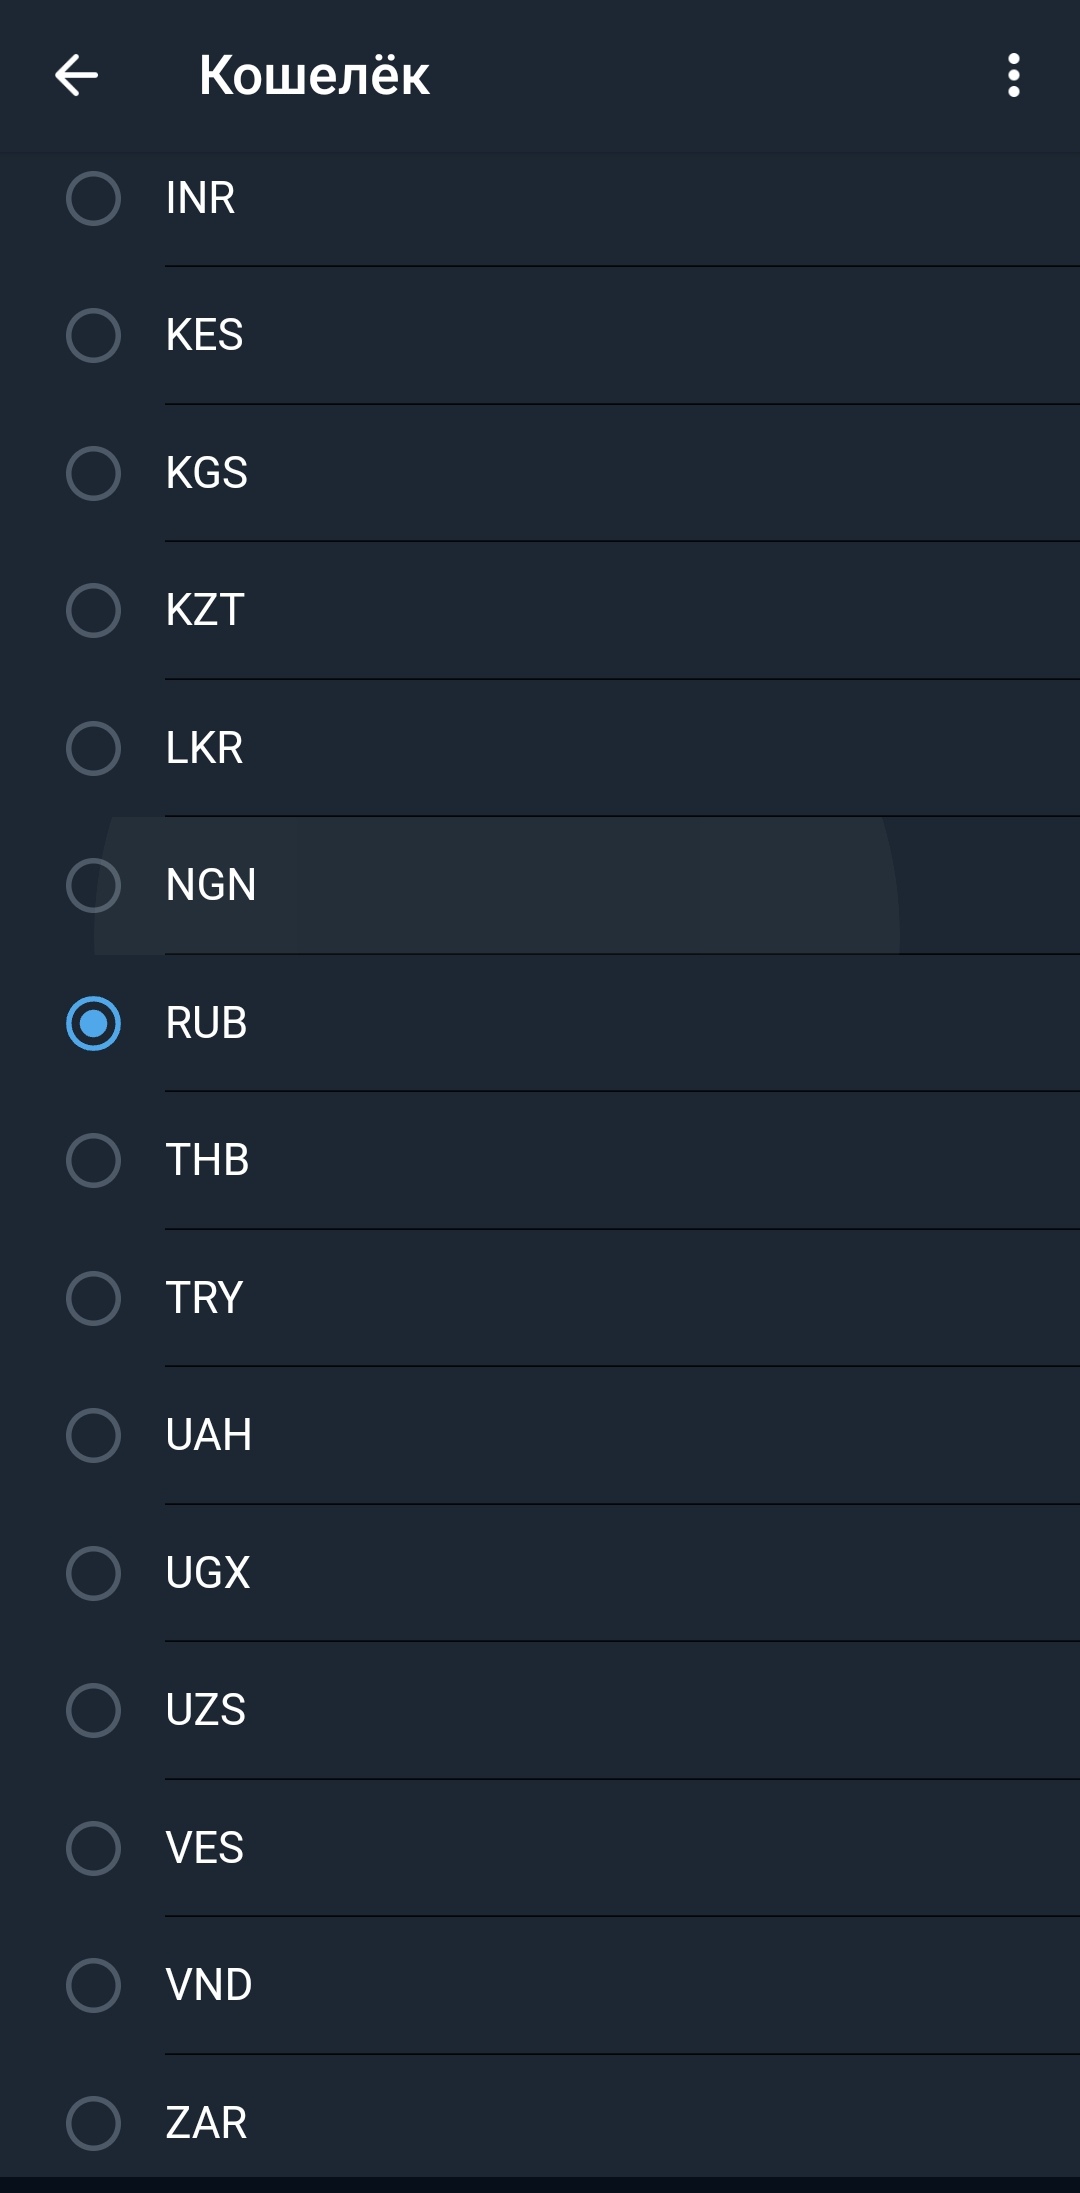
Task: Select UZS currency radio button
Action: [93, 1710]
